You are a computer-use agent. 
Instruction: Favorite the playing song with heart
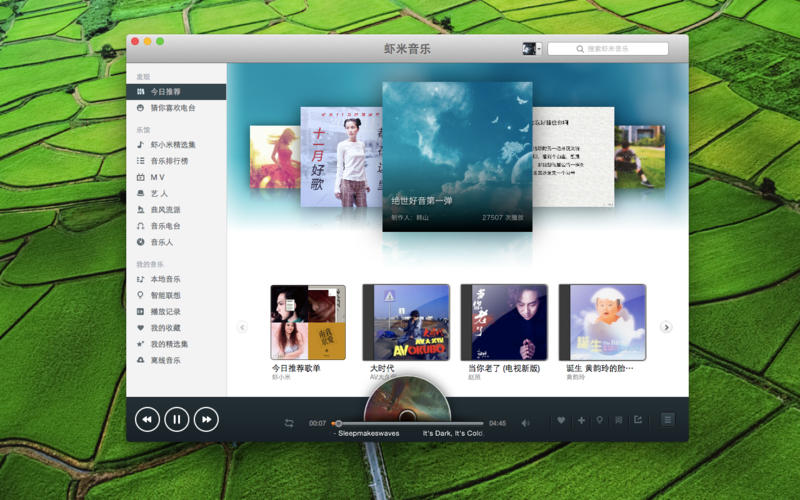coord(561,420)
